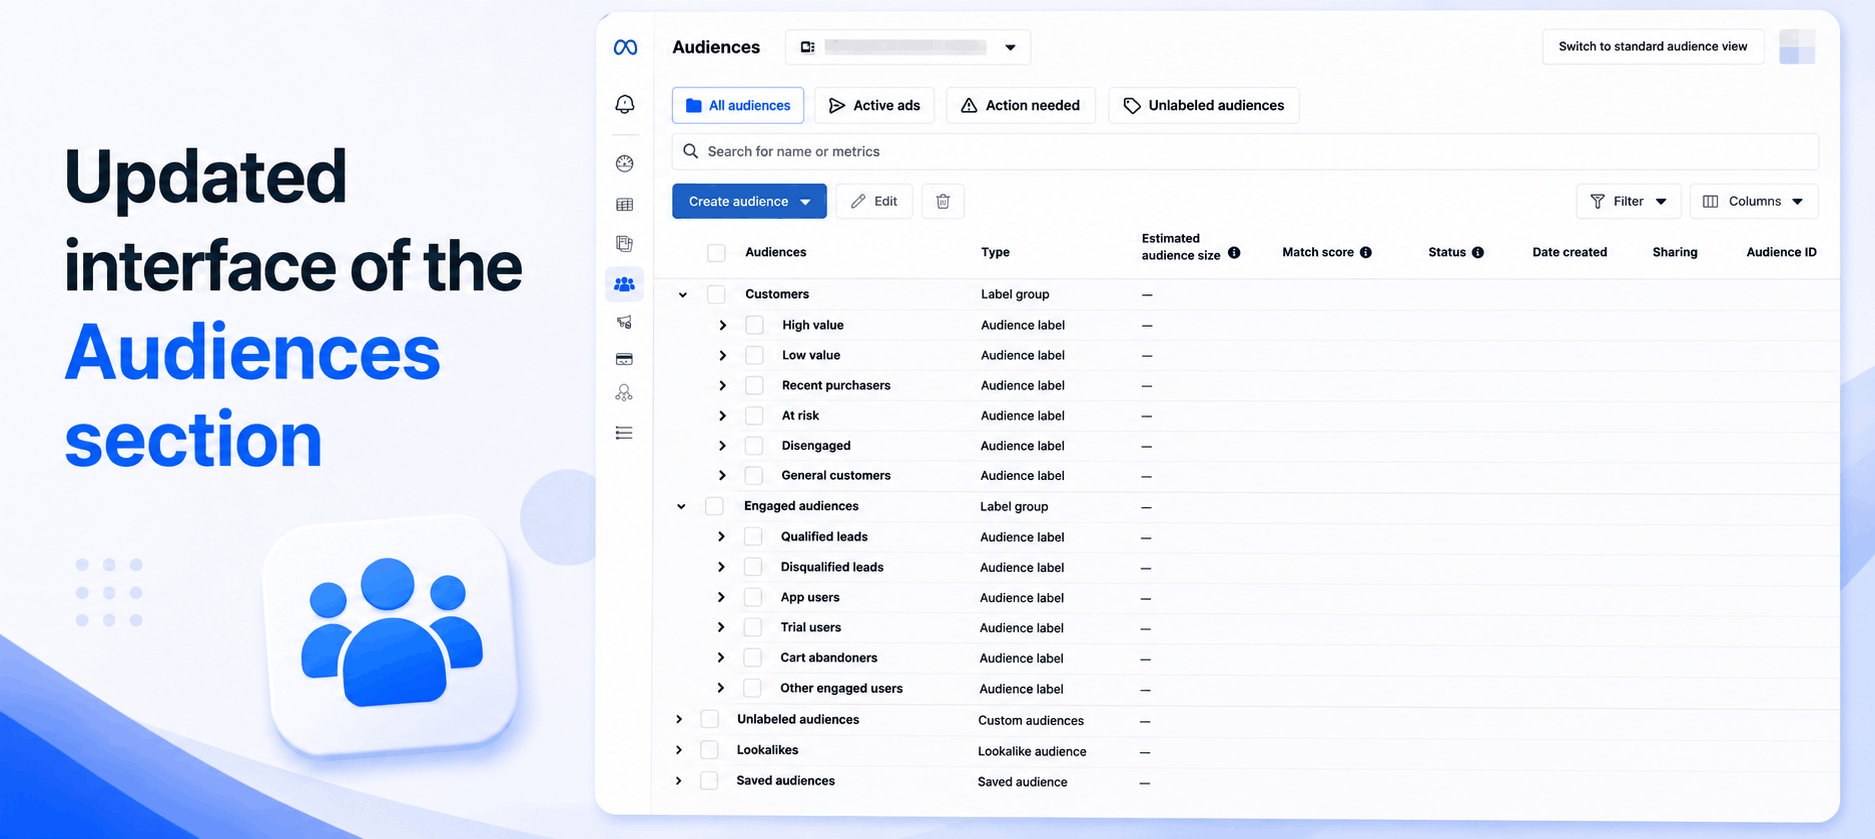Select the Audiences people icon in sidebar
Image resolution: width=1875 pixels, height=839 pixels.
click(625, 284)
